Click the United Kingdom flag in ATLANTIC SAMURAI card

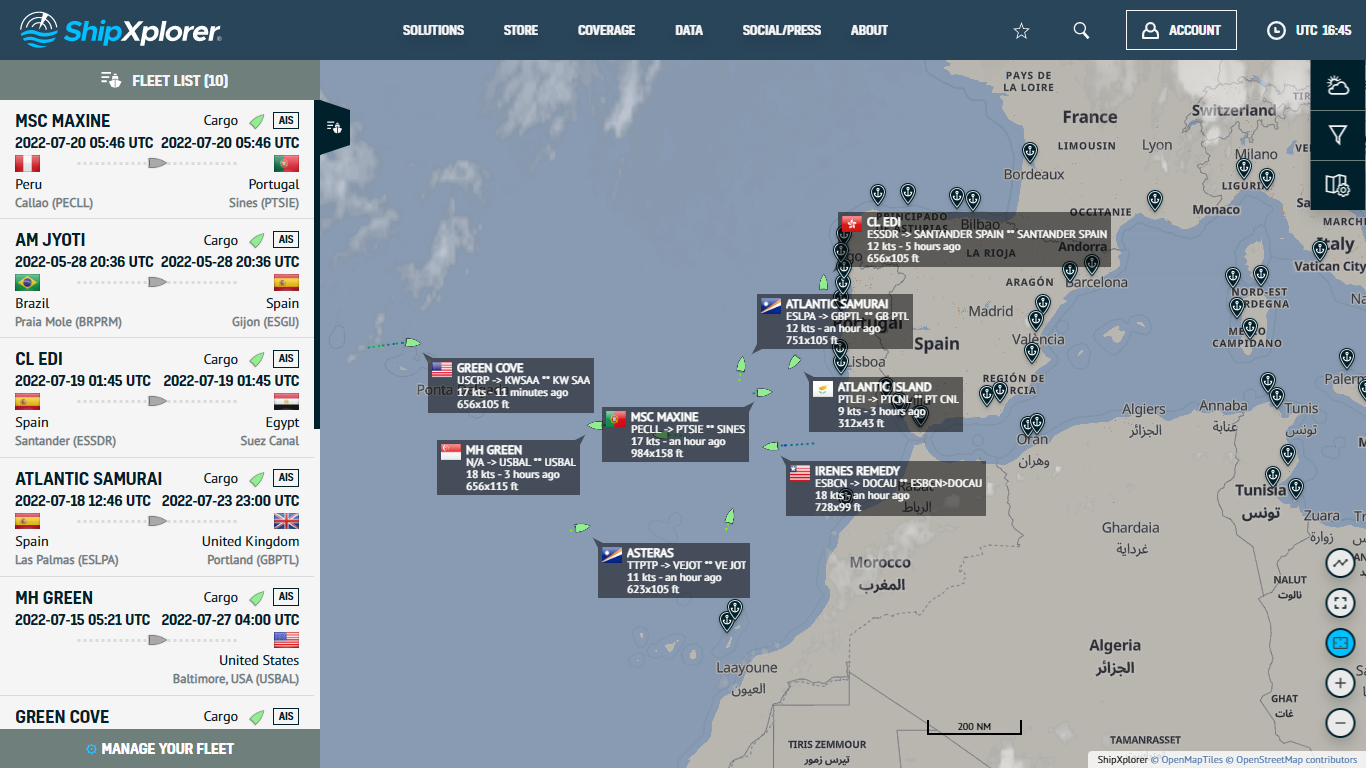coord(286,520)
